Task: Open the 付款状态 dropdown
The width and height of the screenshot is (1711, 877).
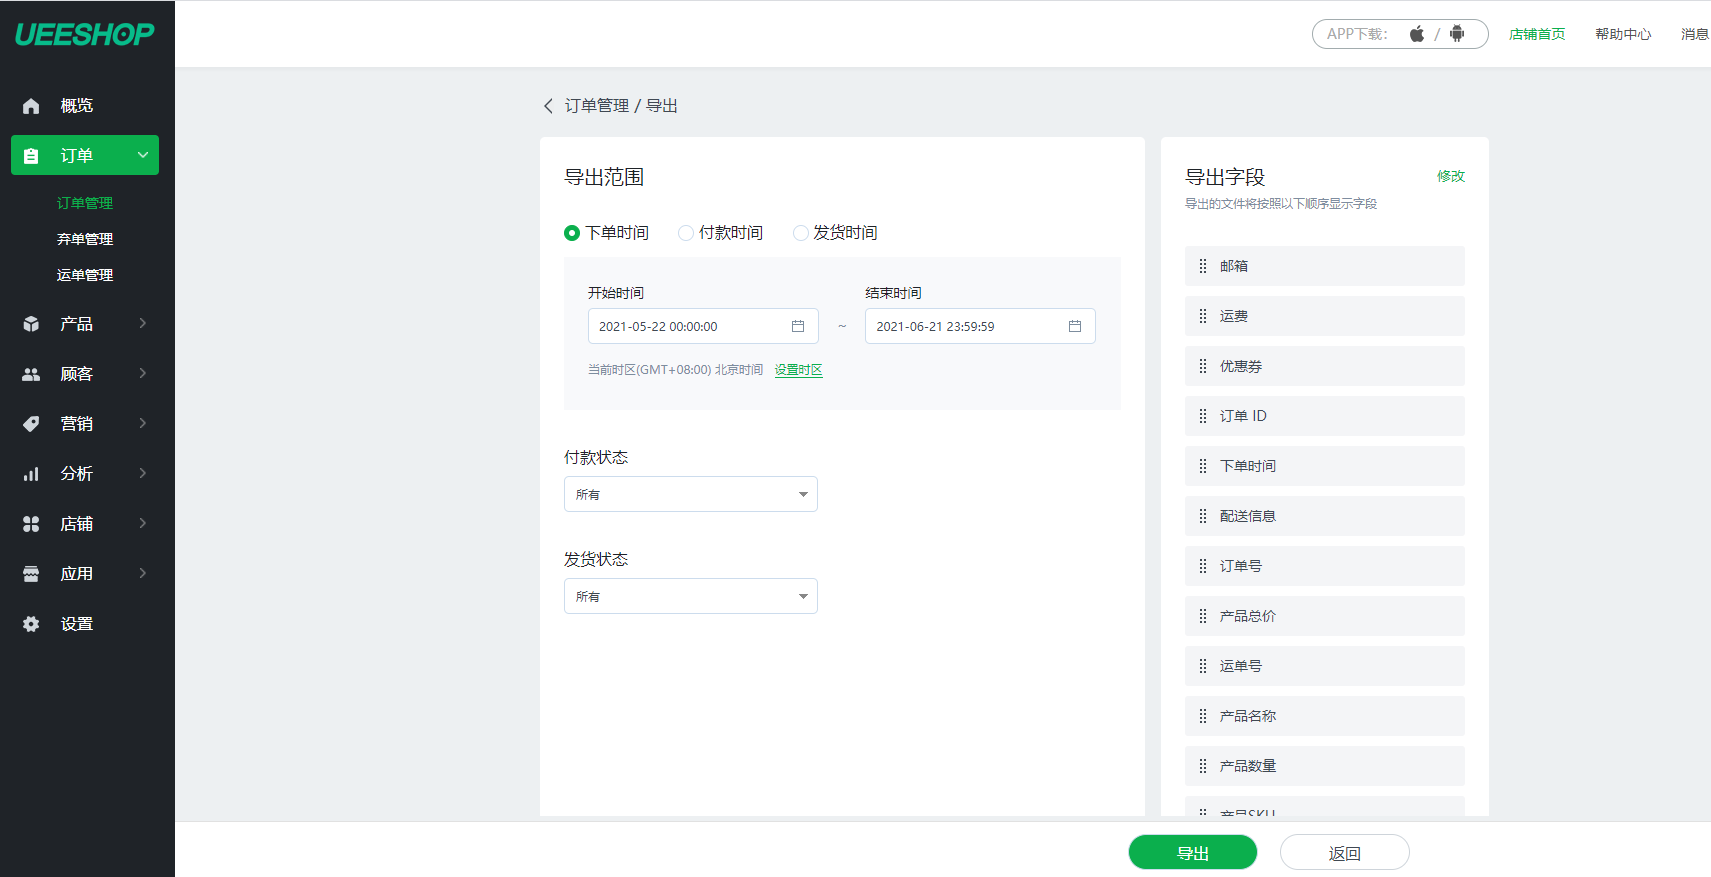Action: (690, 494)
